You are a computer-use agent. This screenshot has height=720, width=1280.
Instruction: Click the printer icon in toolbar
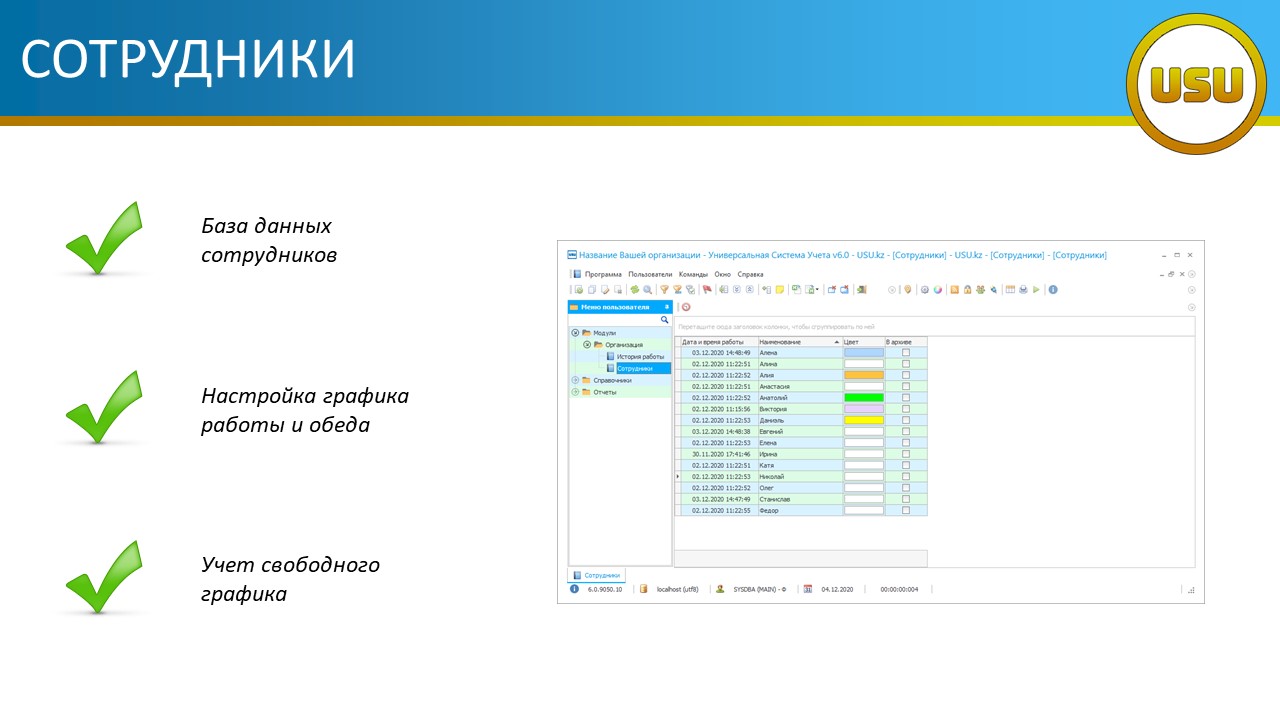point(1023,290)
